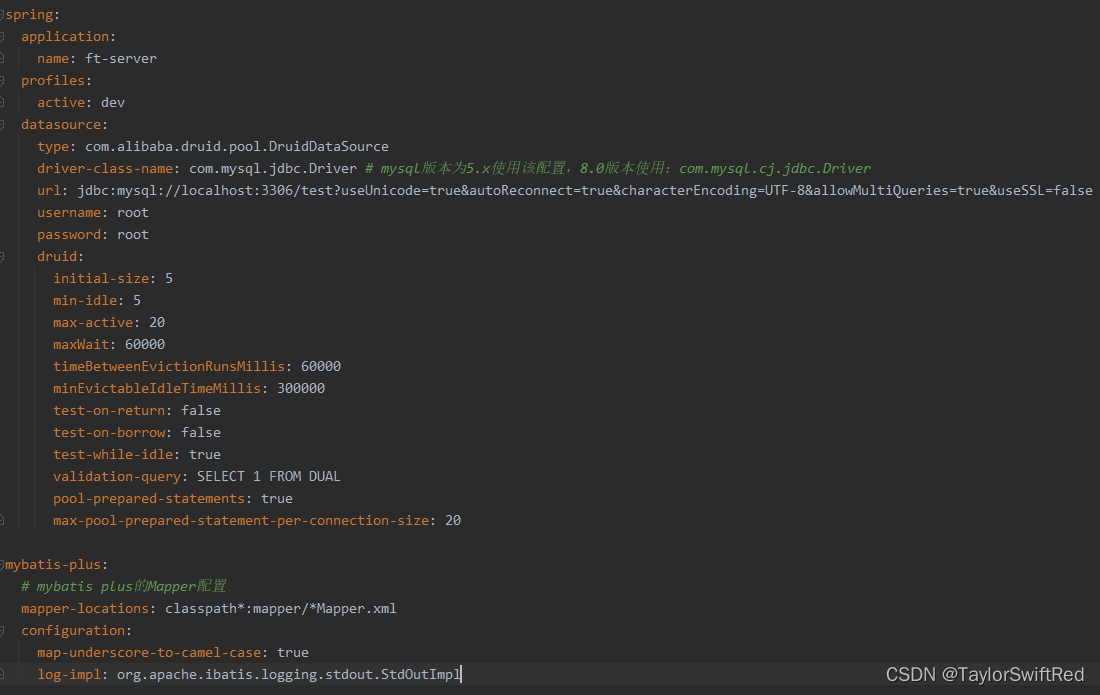The height and width of the screenshot is (695, 1100).
Task: Click the "test-on-borrow" key
Action: (109, 433)
